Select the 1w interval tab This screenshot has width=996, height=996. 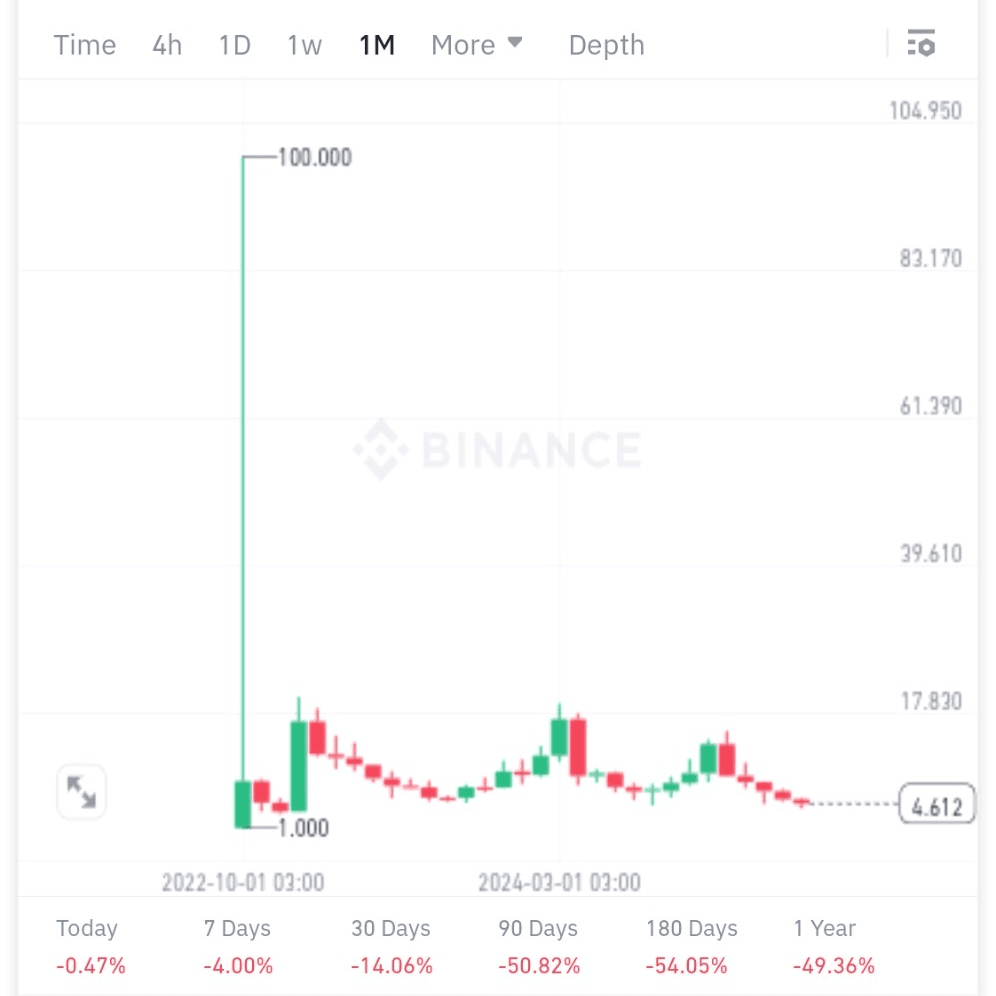(x=304, y=45)
